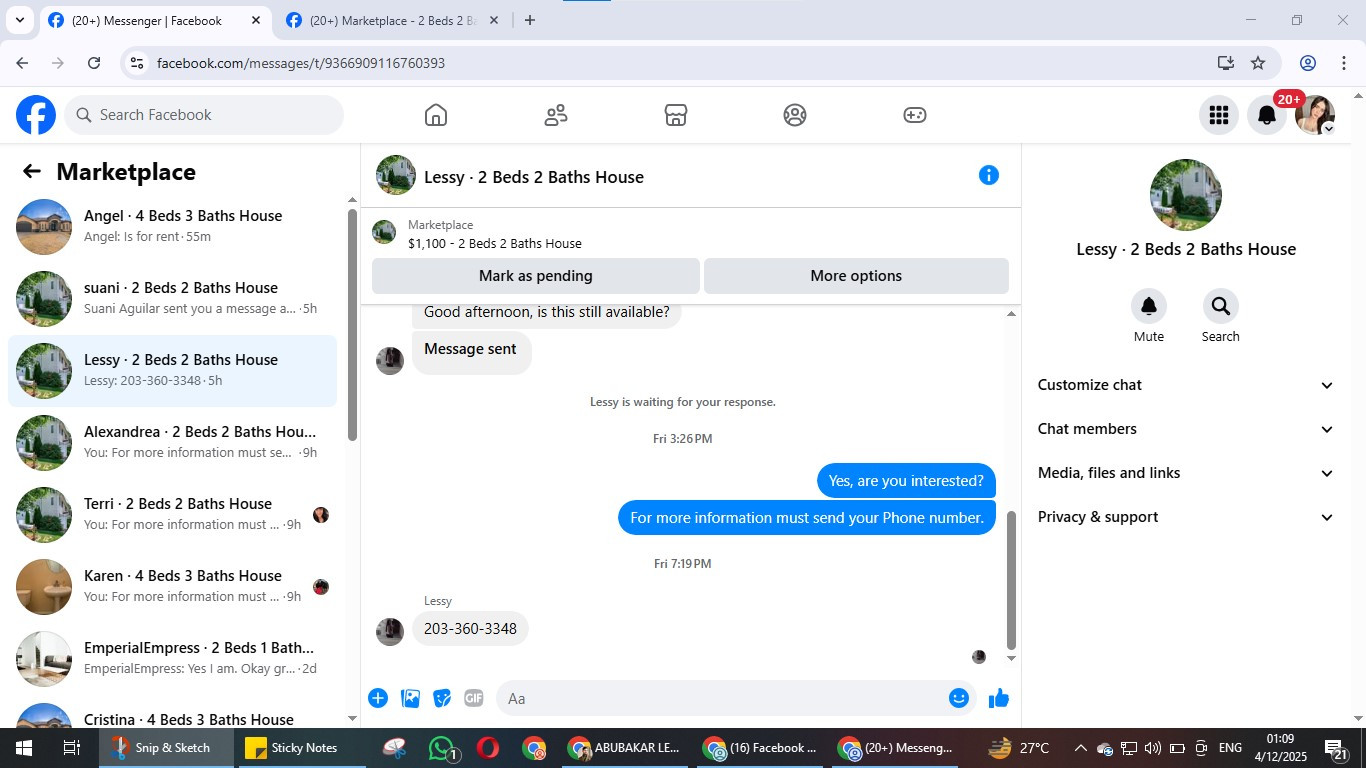The image size is (1366, 768).
Task: Click the Mark as pending button
Action: coord(536,276)
